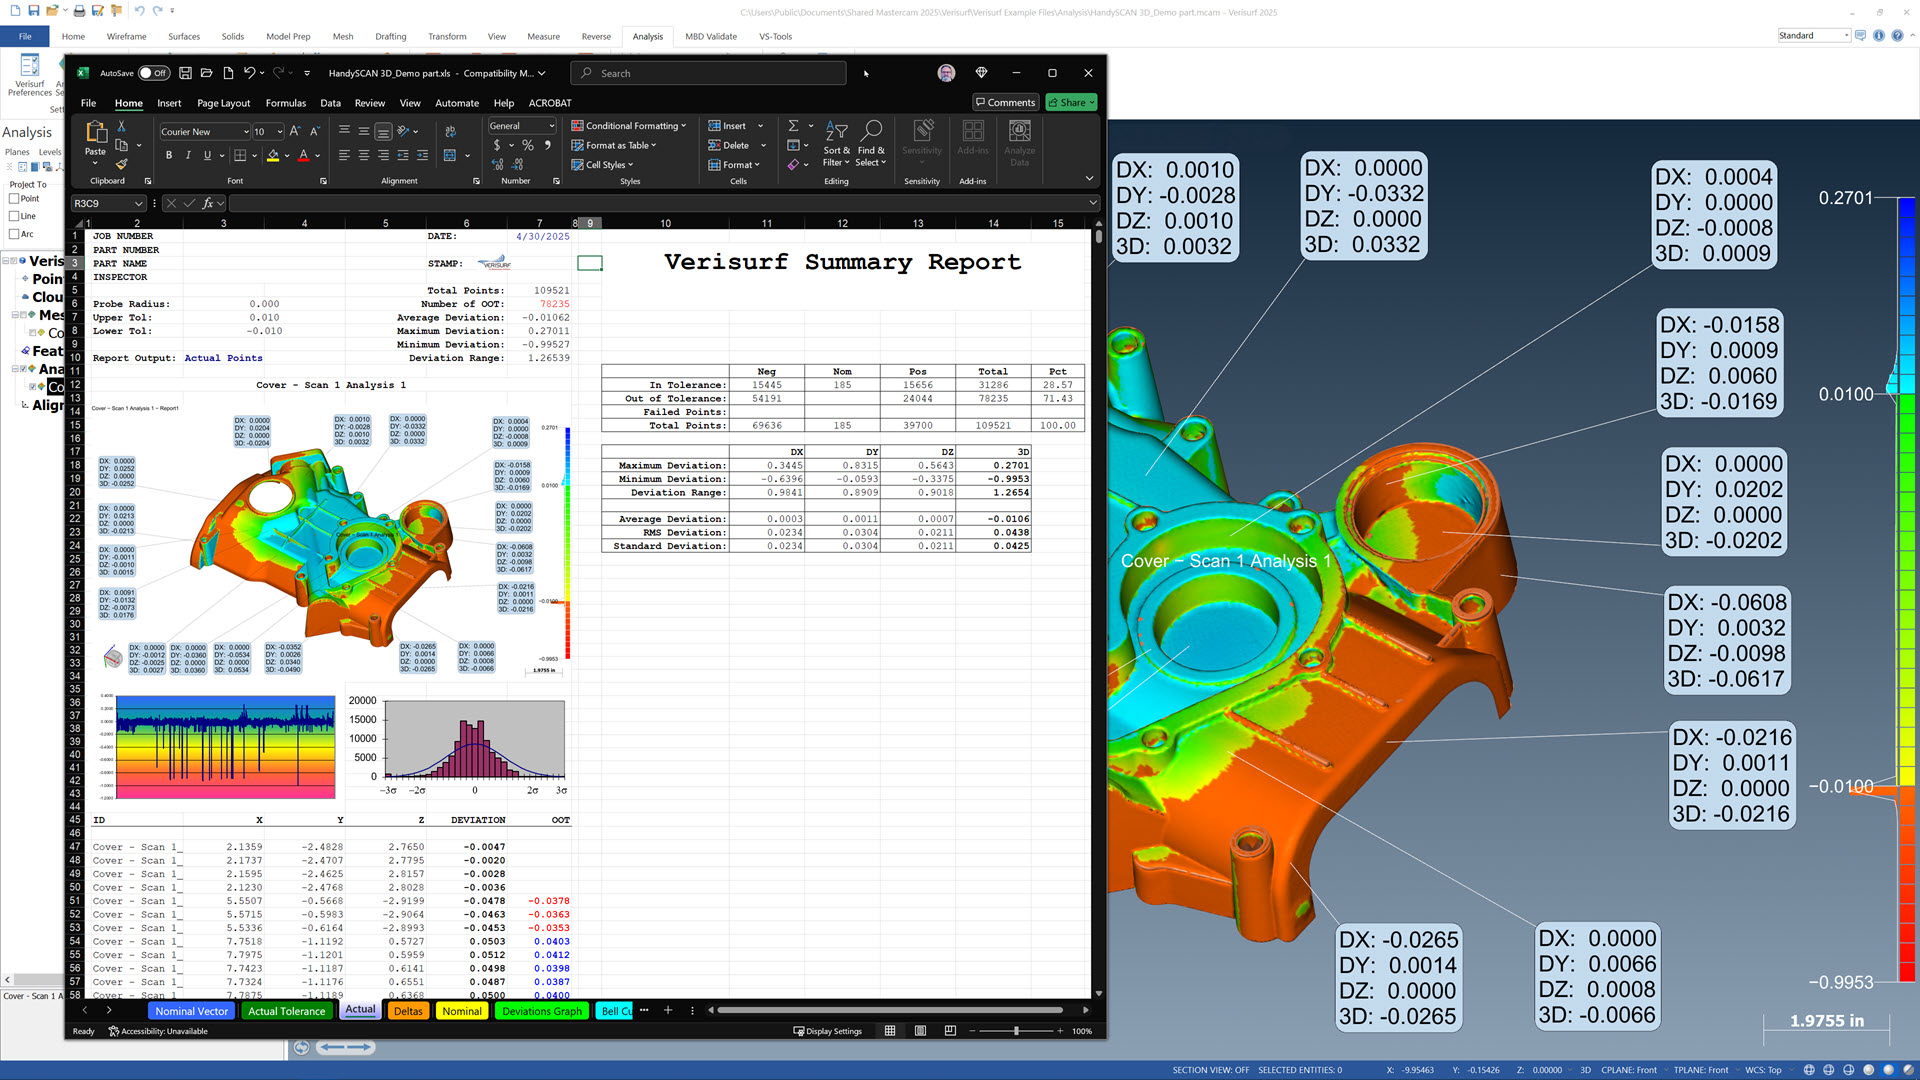Viewport: 1920px width, 1080px height.
Task: Click the Paste clipboard icon
Action: 96,132
